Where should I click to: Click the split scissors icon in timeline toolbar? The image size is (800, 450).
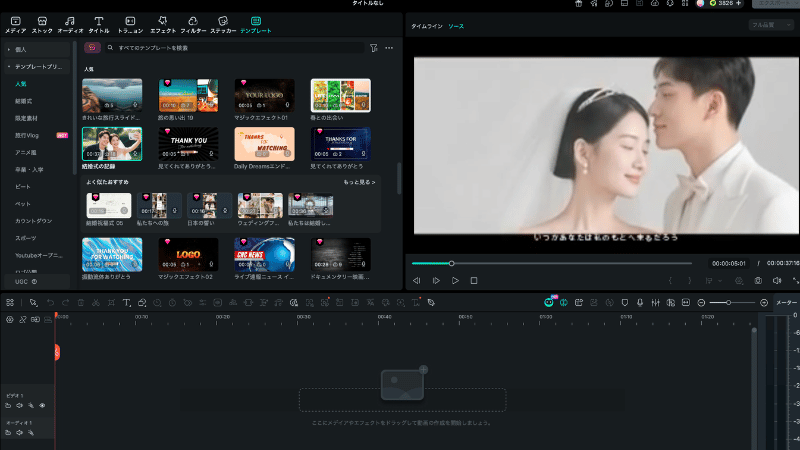[96, 303]
